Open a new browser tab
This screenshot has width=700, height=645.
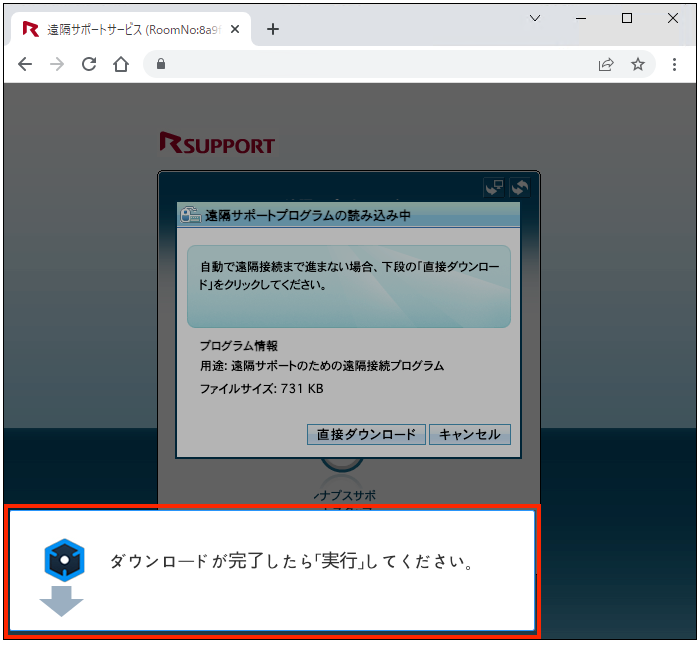(273, 29)
